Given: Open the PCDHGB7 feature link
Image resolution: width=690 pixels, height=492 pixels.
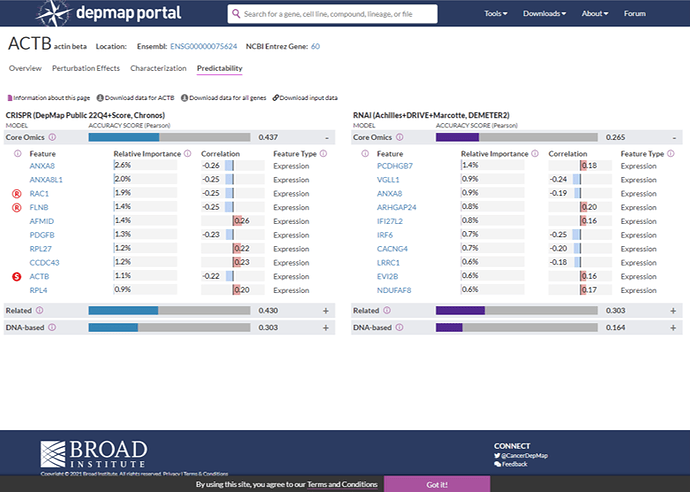Looking at the screenshot, I should pos(395,166).
